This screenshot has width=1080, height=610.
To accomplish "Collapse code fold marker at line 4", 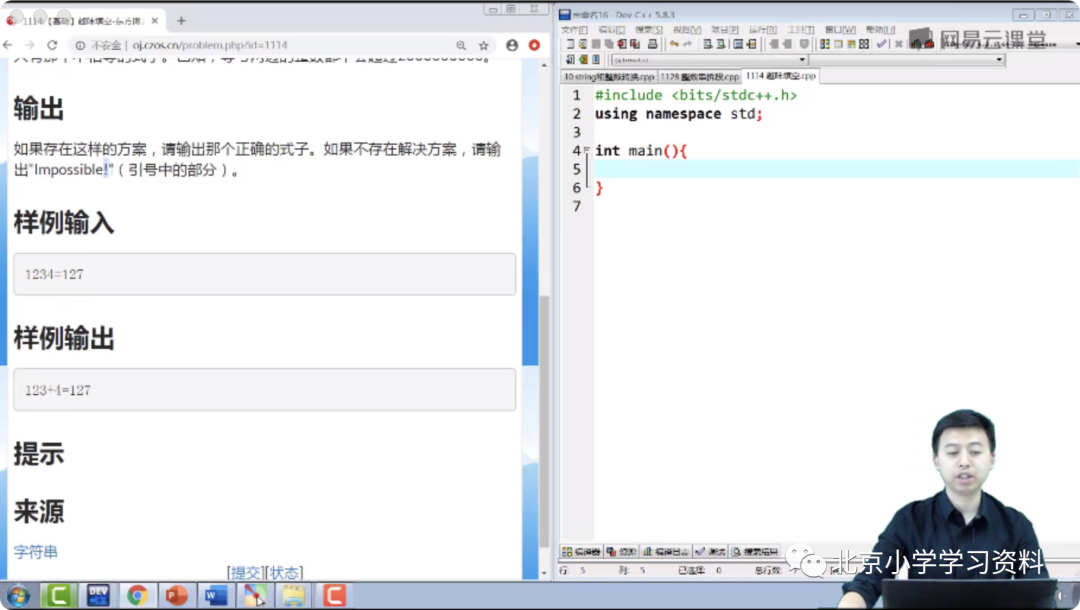I will coord(586,149).
